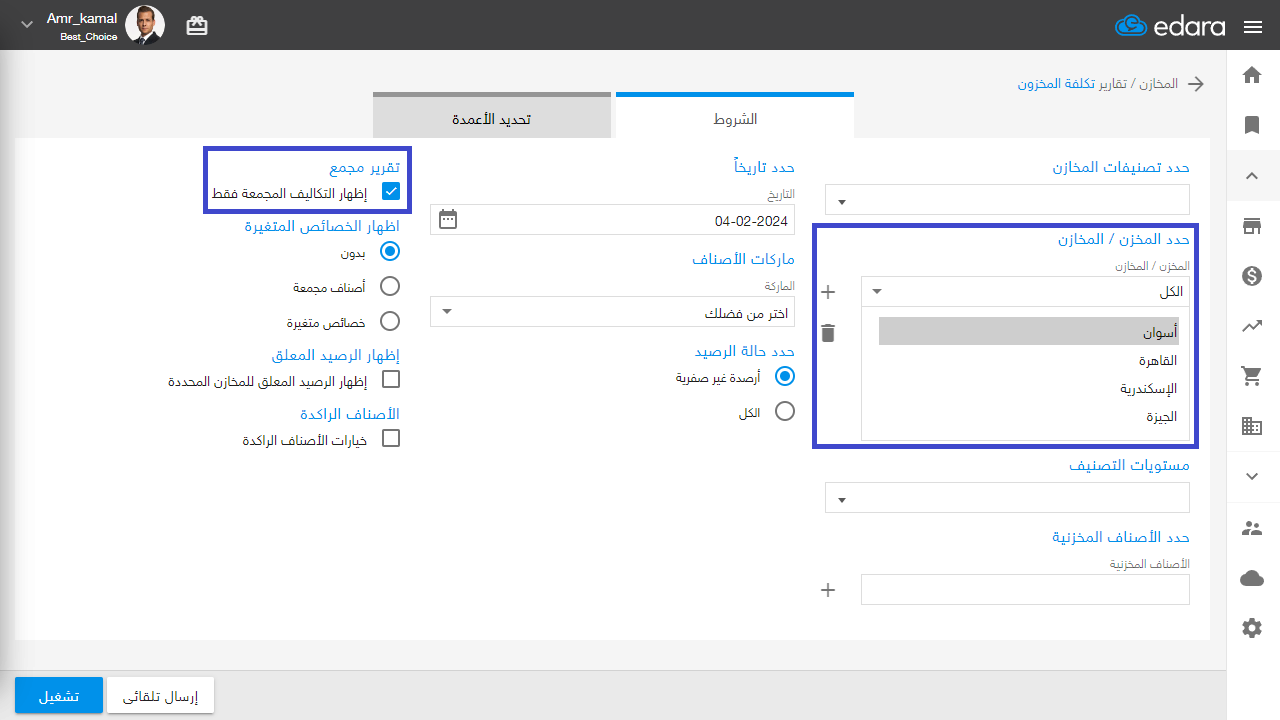Check خيارات الأصناف الراكدة checkbox
Viewport: 1280px width, 720px height.
391,438
